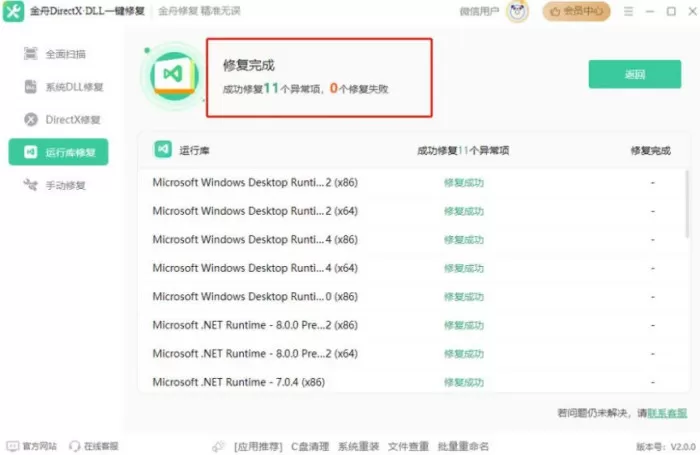
Task: Open the 系统重装 recommended app
Action: coord(358,447)
